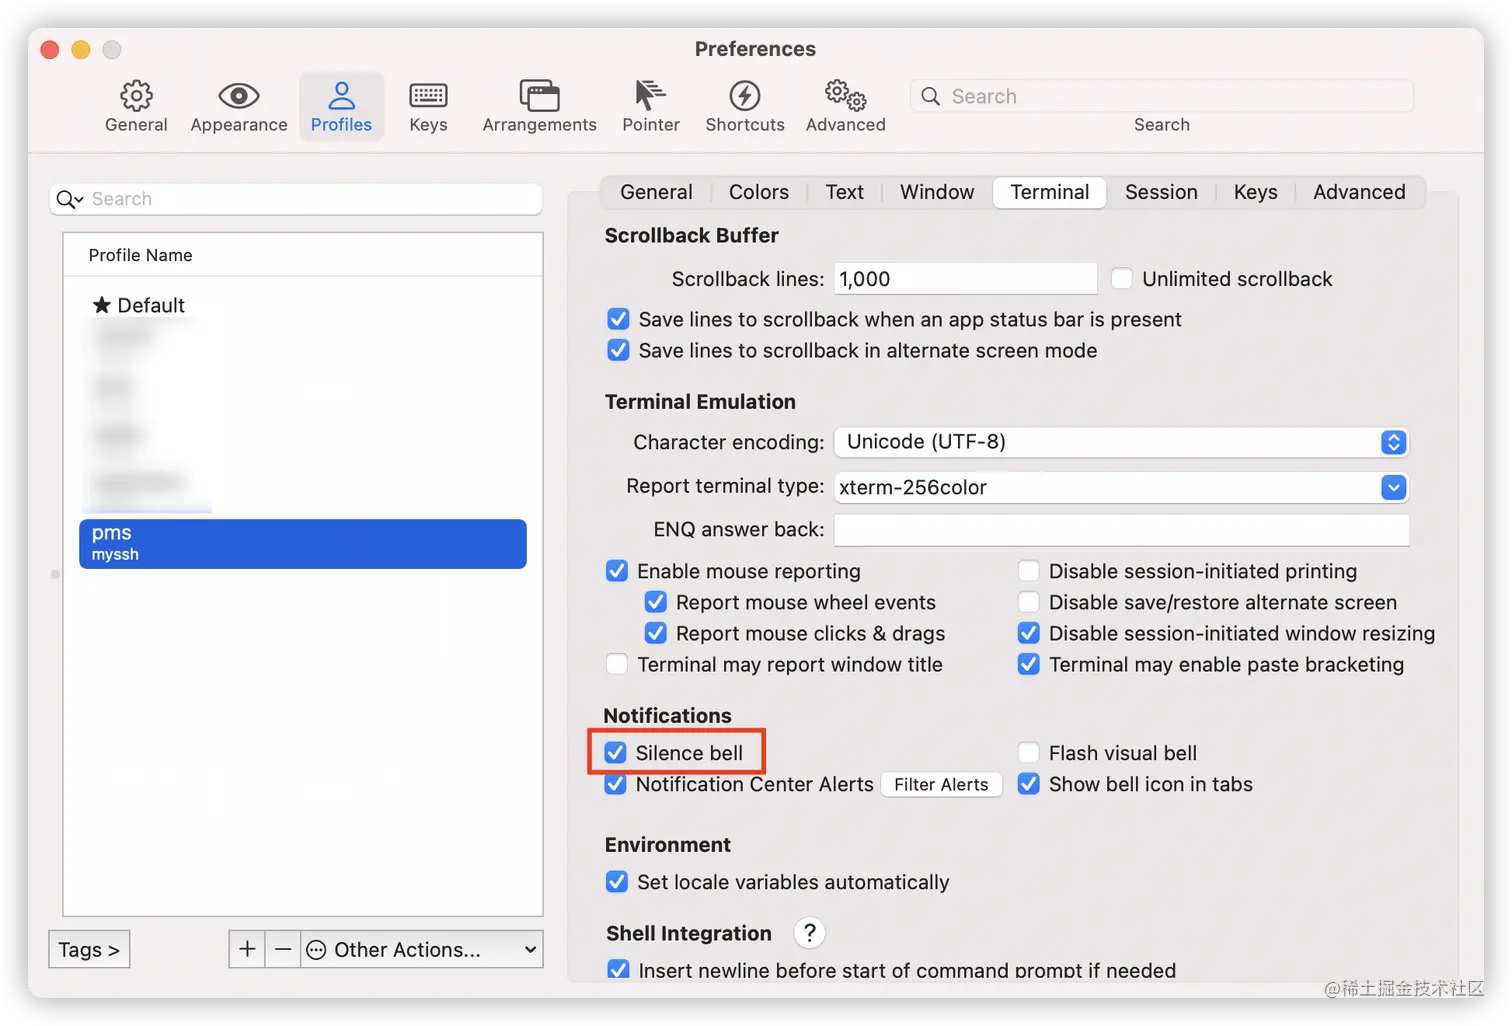This screenshot has height=1026, width=1512.
Task: Click the profile search magnifier icon
Action: coord(69,199)
